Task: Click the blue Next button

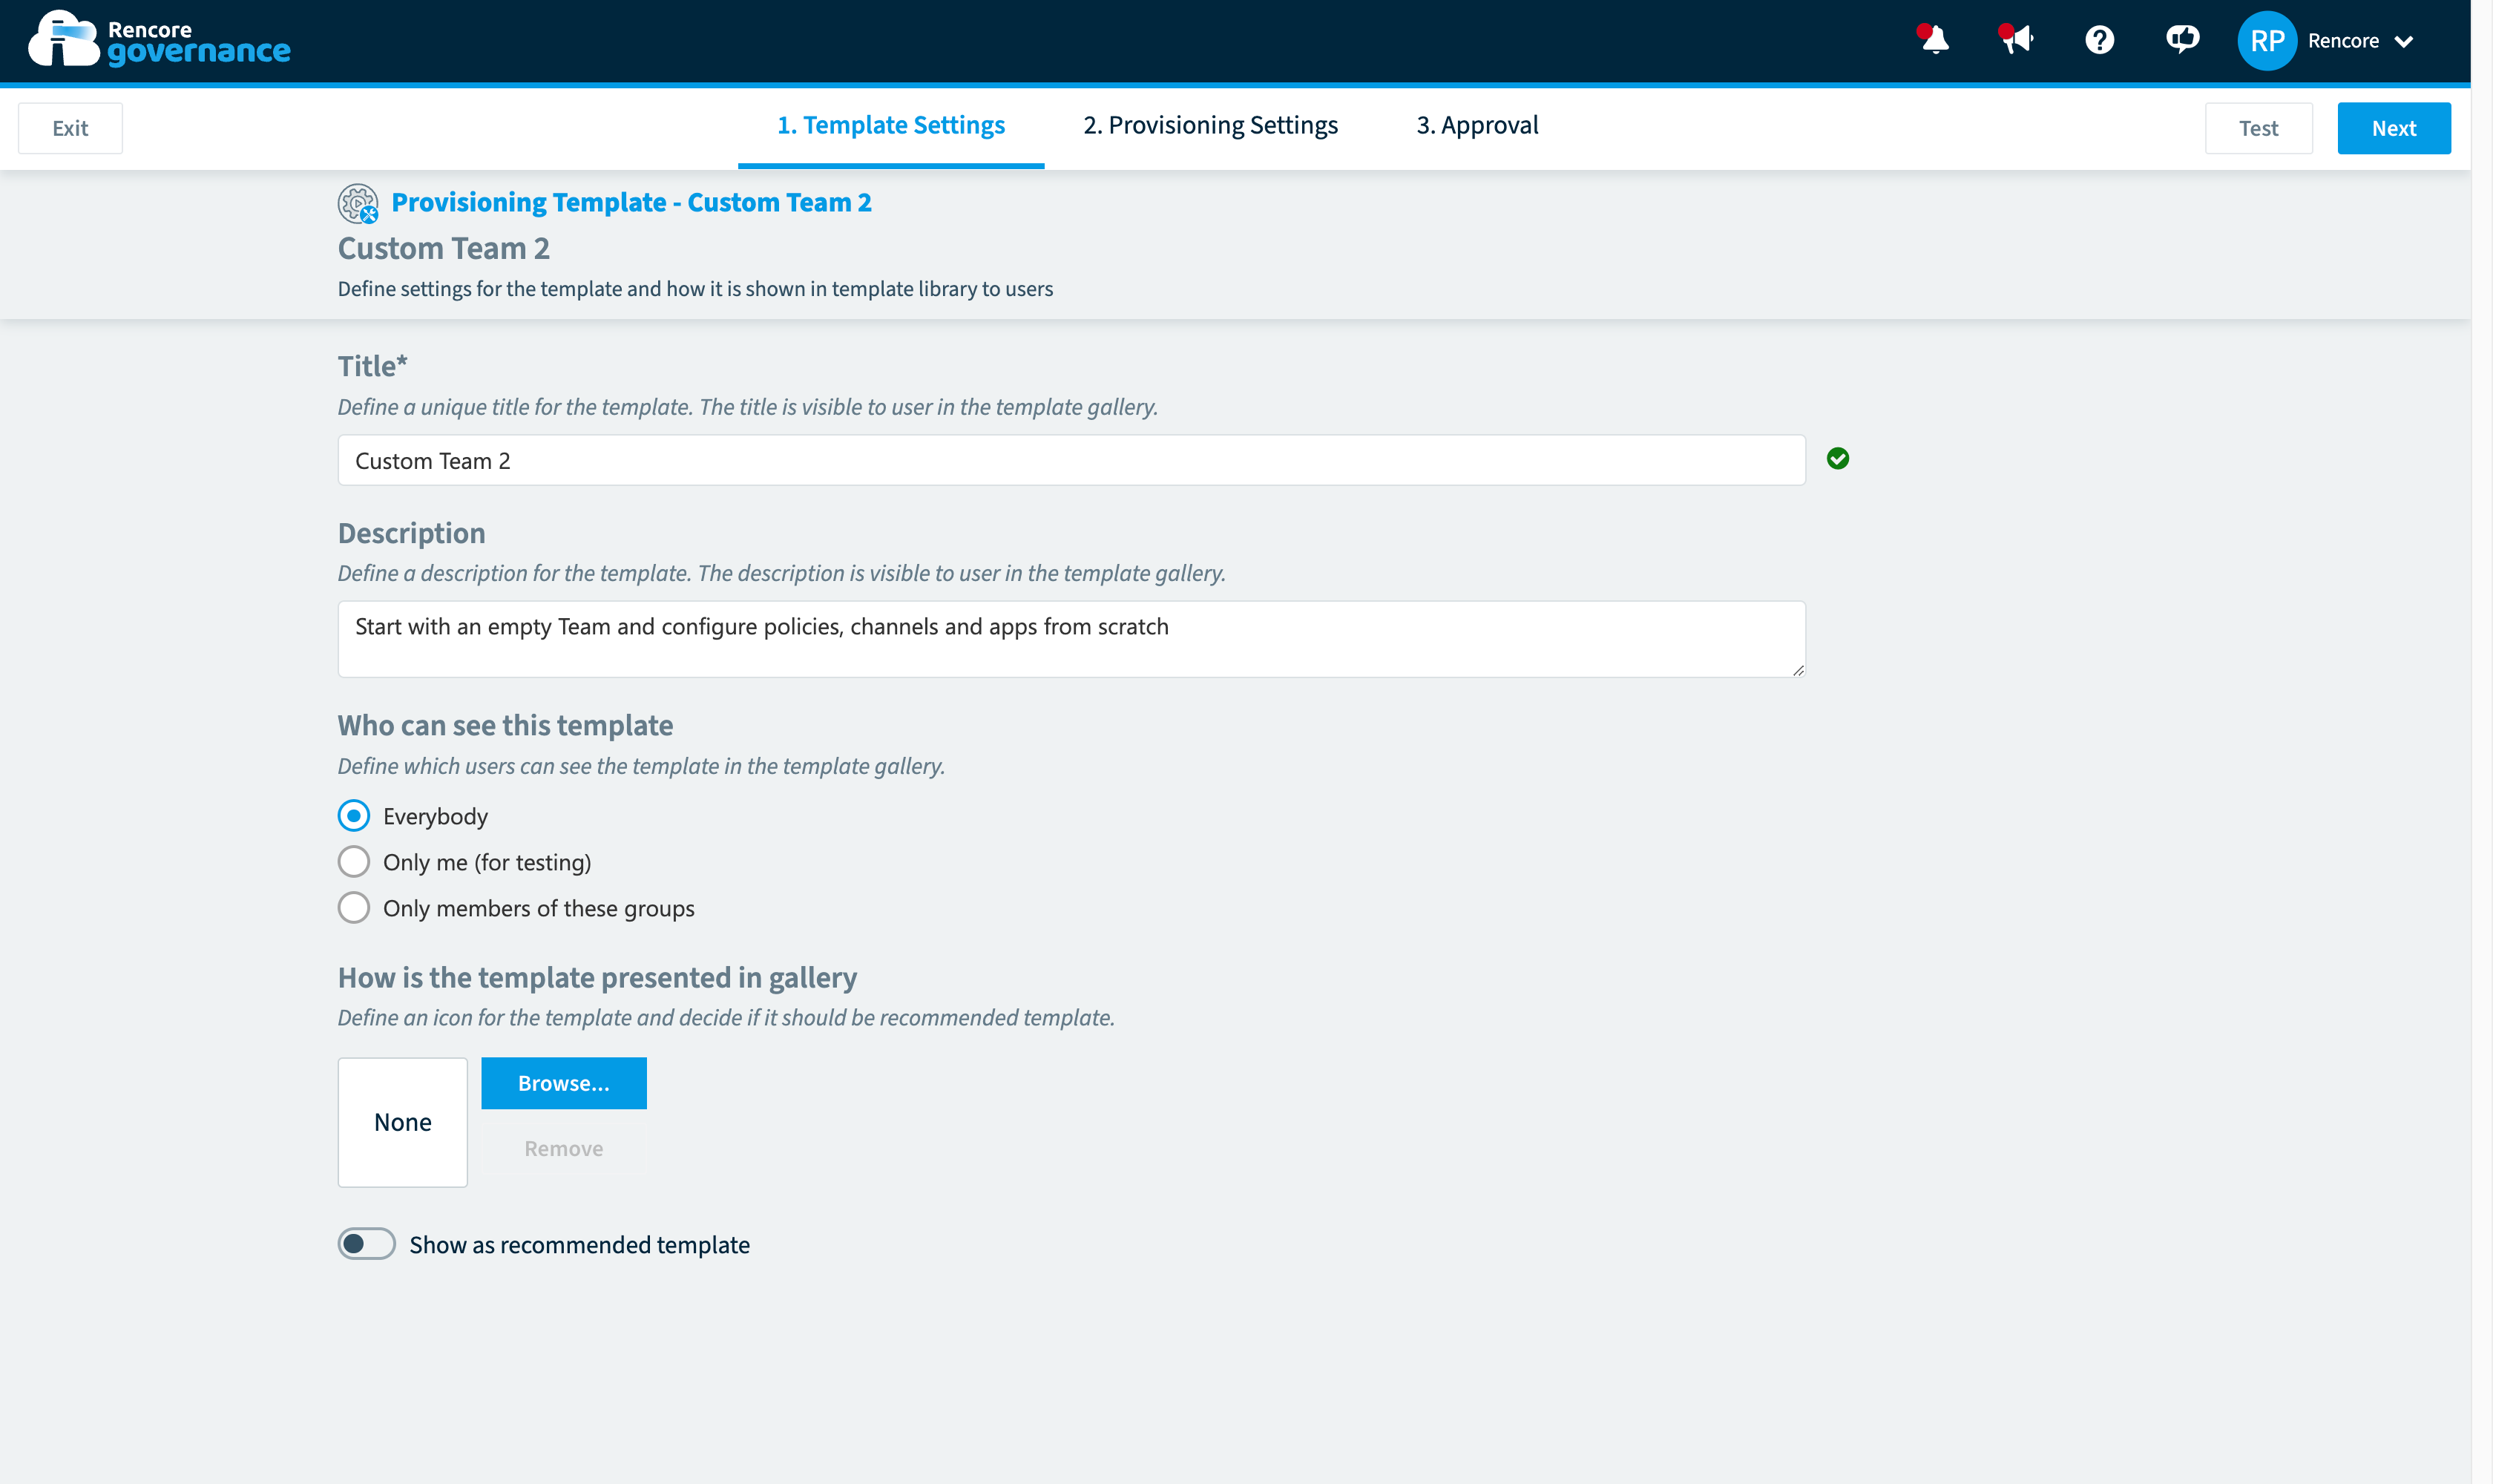Action: 2393,128
